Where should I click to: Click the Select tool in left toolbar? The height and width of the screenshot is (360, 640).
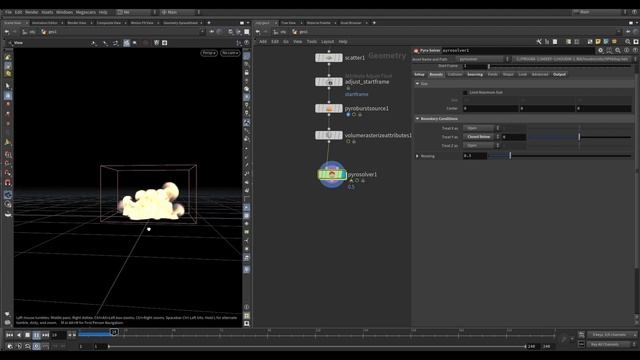coord(8,86)
